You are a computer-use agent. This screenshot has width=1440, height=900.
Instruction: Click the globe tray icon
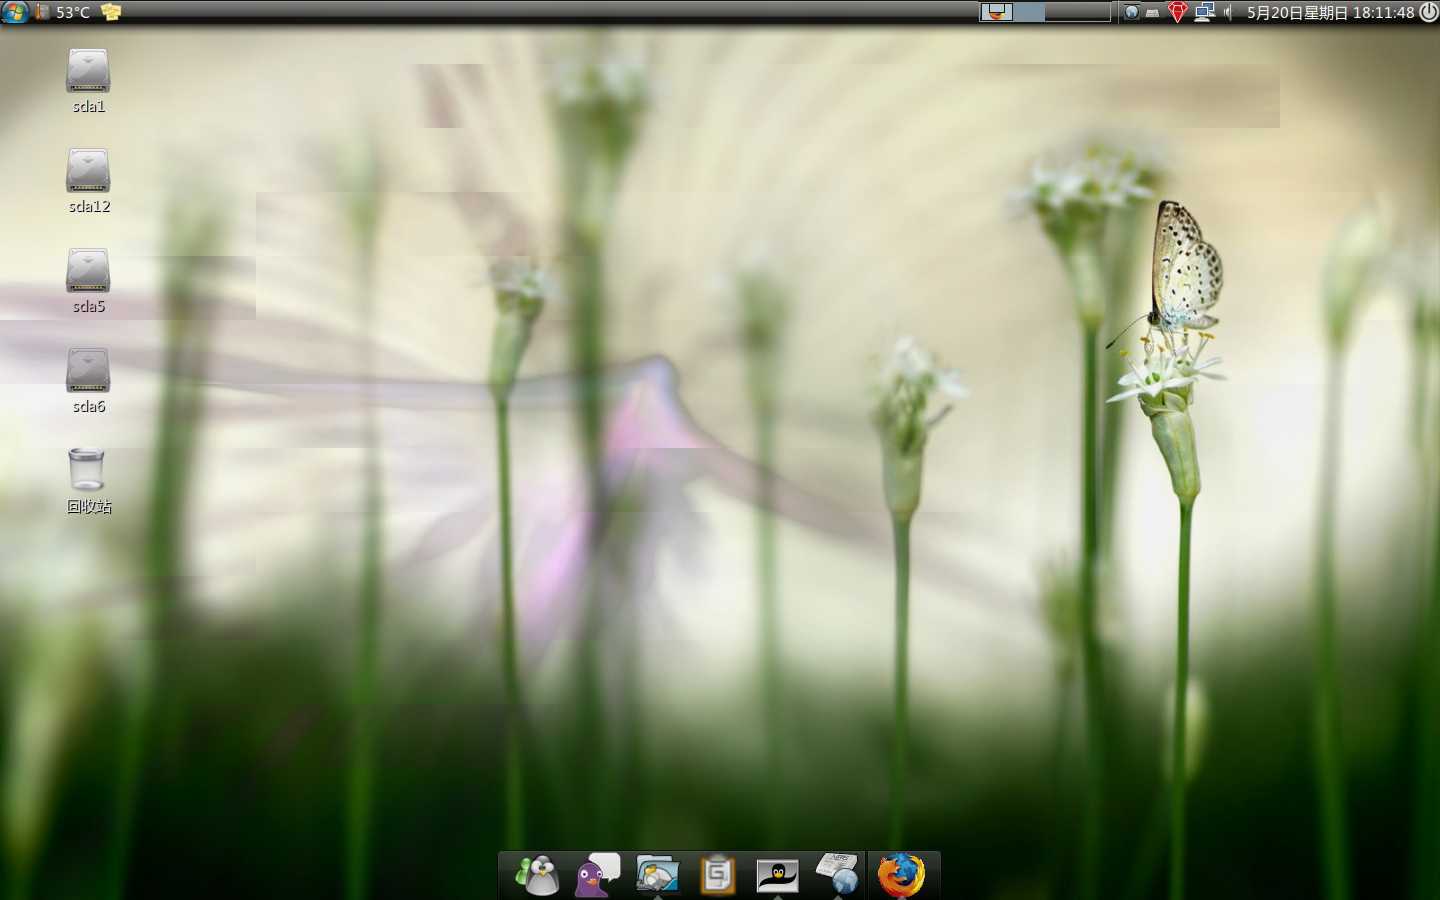click(1131, 12)
